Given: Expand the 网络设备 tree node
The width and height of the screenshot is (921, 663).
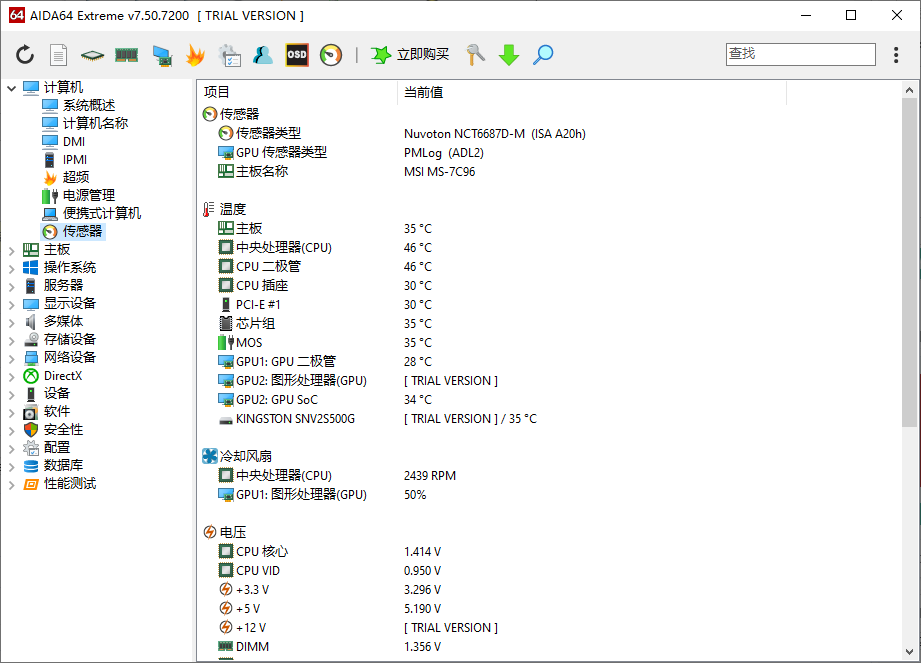Looking at the screenshot, I should pyautogui.click(x=11, y=359).
